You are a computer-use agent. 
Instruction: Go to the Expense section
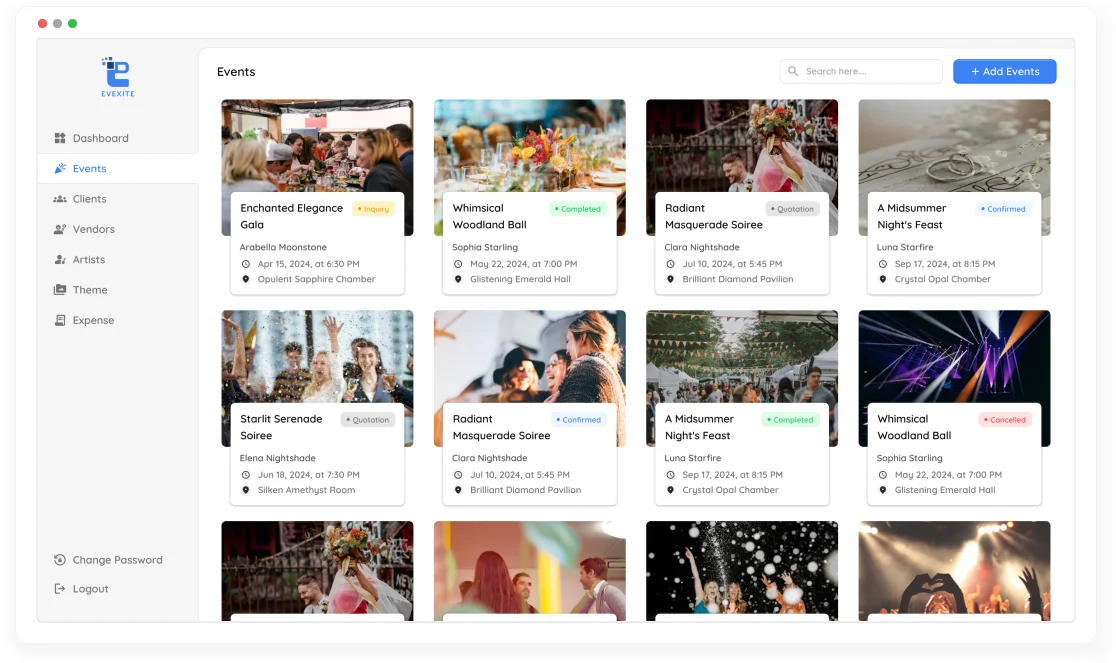(x=93, y=321)
